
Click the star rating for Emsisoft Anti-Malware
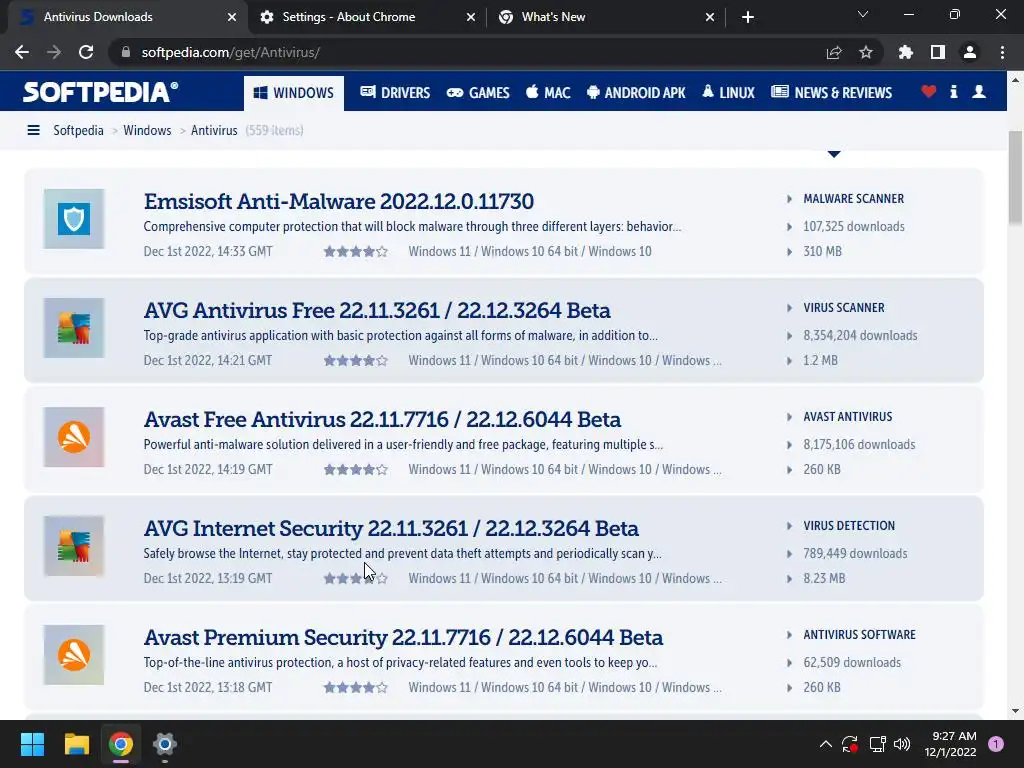(356, 251)
